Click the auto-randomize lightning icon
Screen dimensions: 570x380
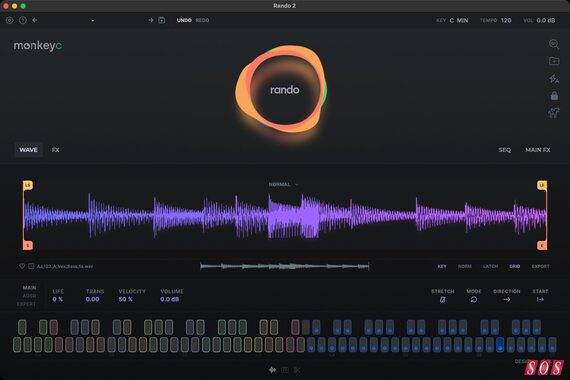(554, 79)
